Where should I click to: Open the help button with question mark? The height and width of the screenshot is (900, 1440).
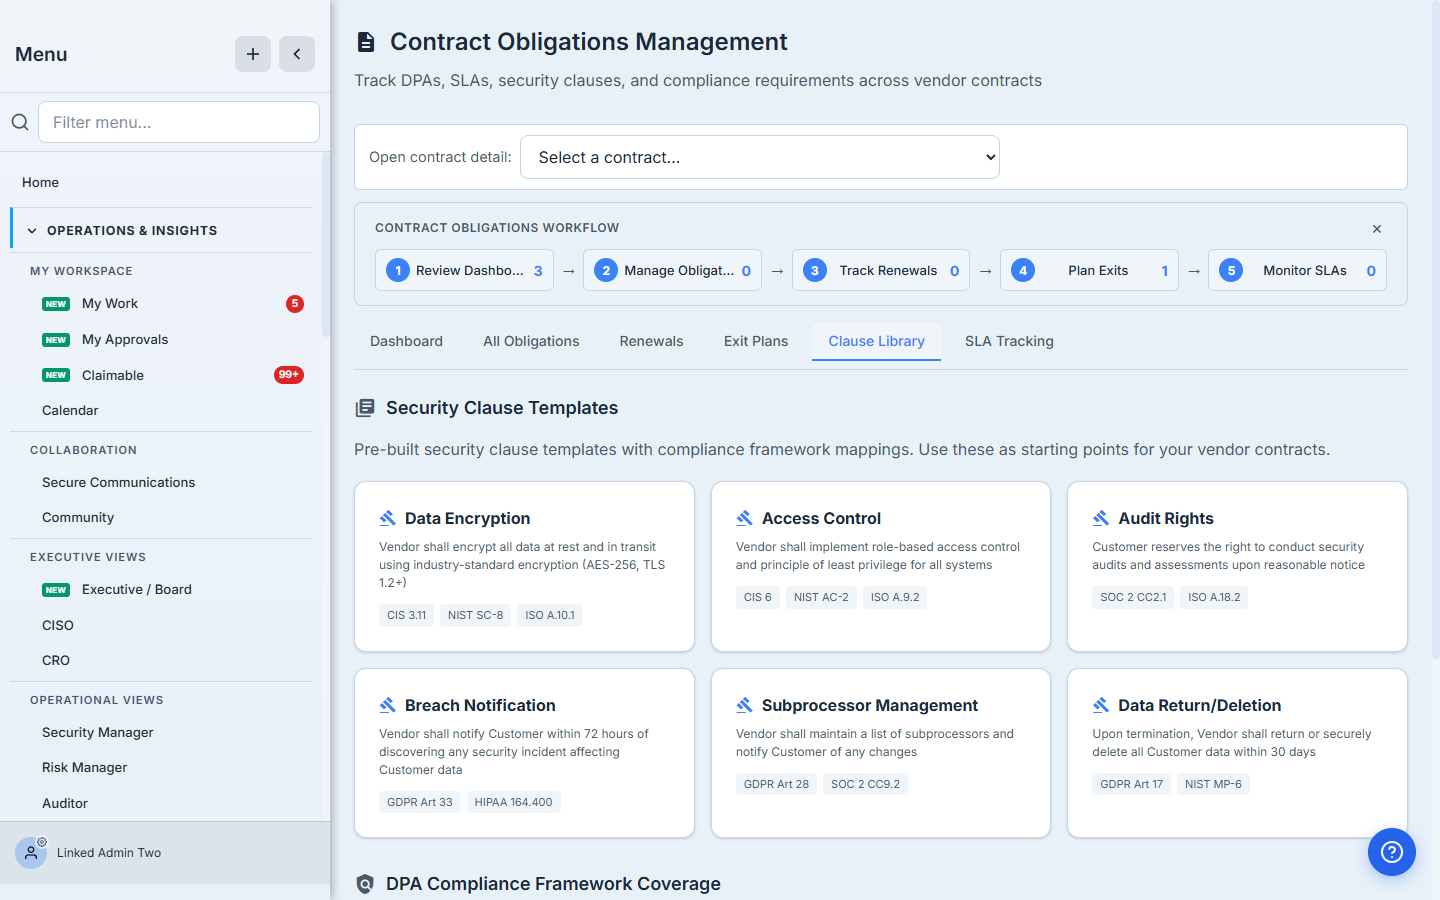(x=1392, y=852)
